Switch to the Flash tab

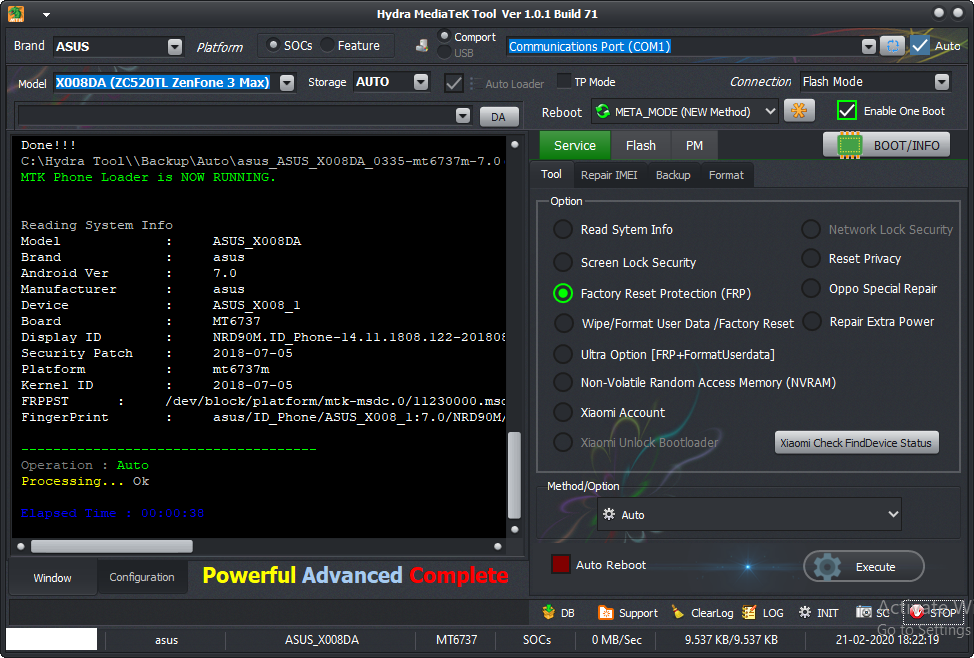[x=640, y=145]
